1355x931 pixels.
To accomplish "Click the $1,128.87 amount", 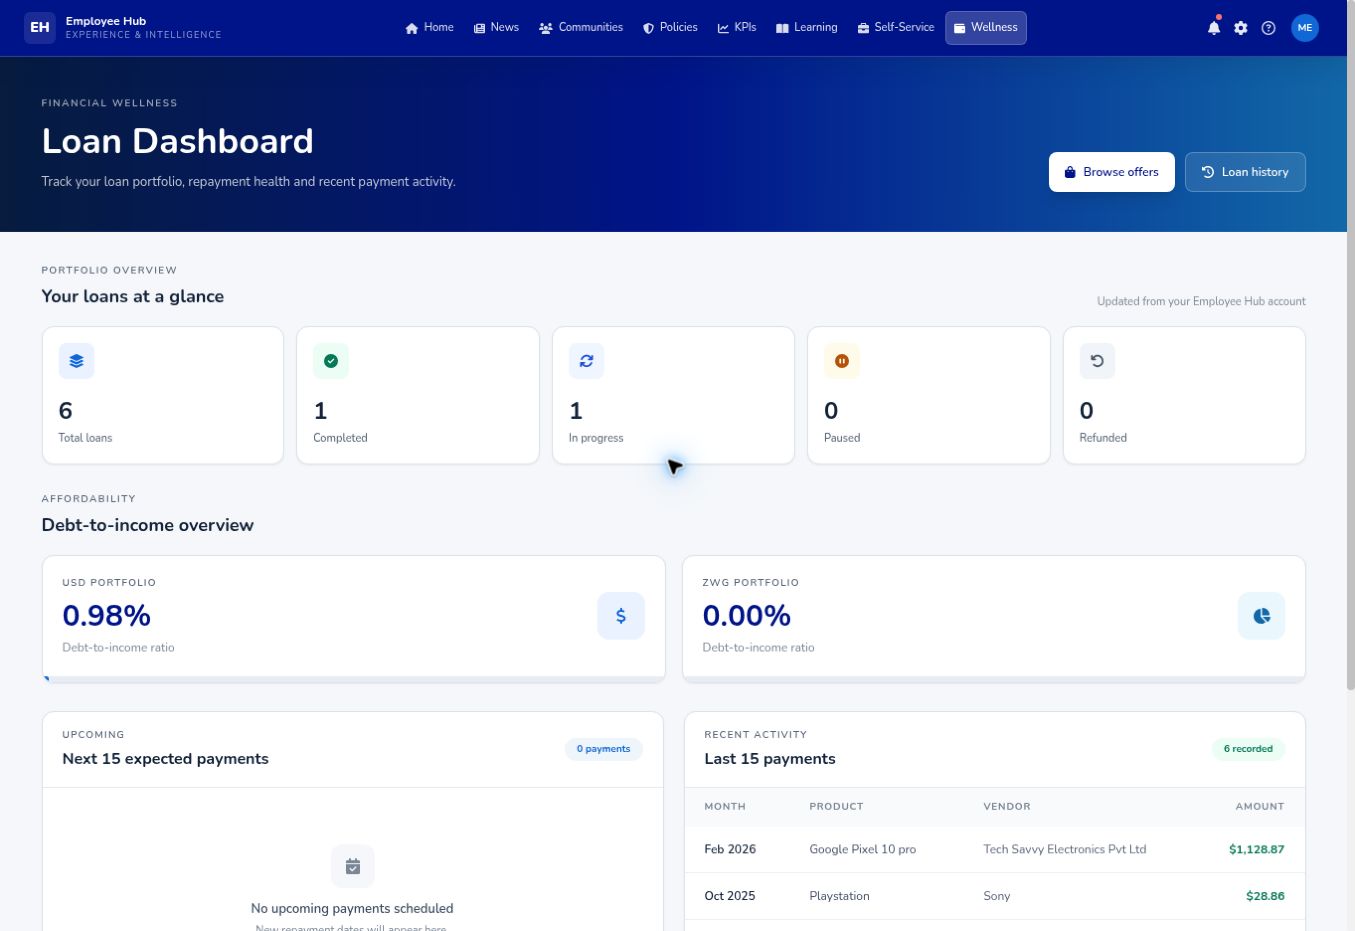I will (1257, 850).
